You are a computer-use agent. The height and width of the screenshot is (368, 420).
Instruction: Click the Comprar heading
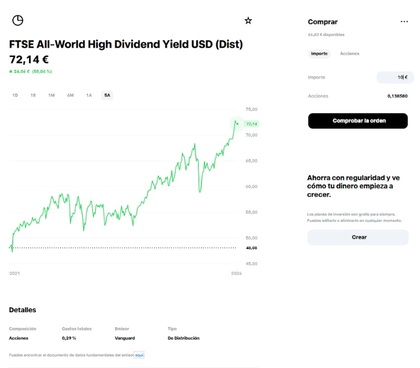(322, 22)
